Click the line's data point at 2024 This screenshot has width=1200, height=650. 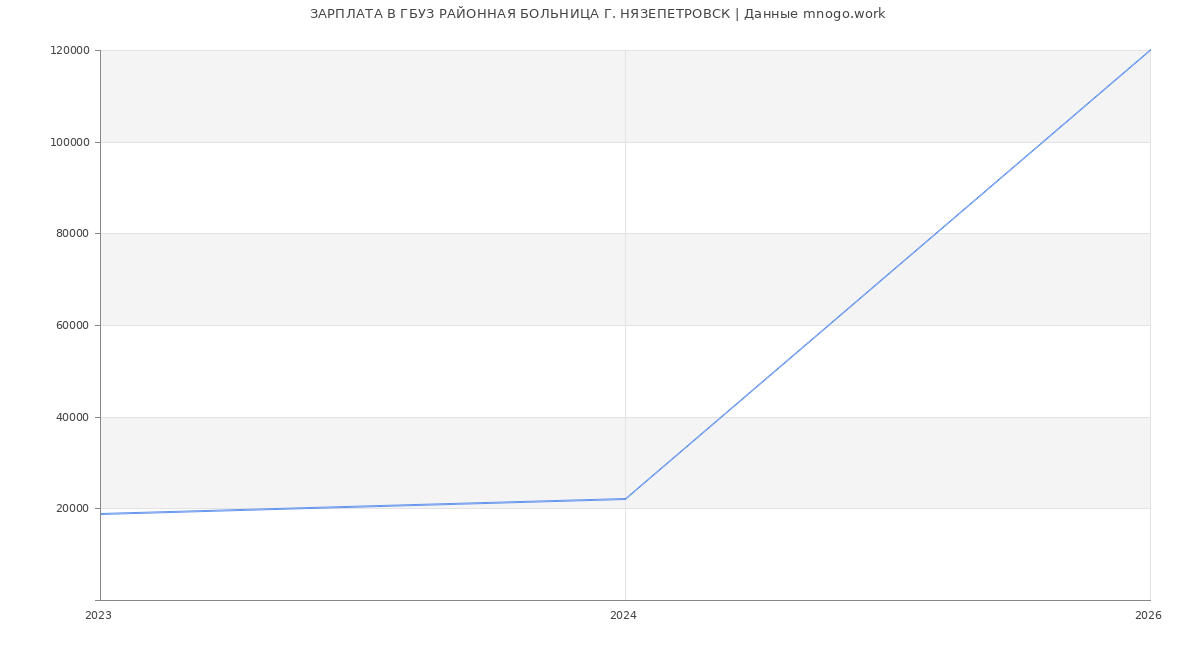625,499
